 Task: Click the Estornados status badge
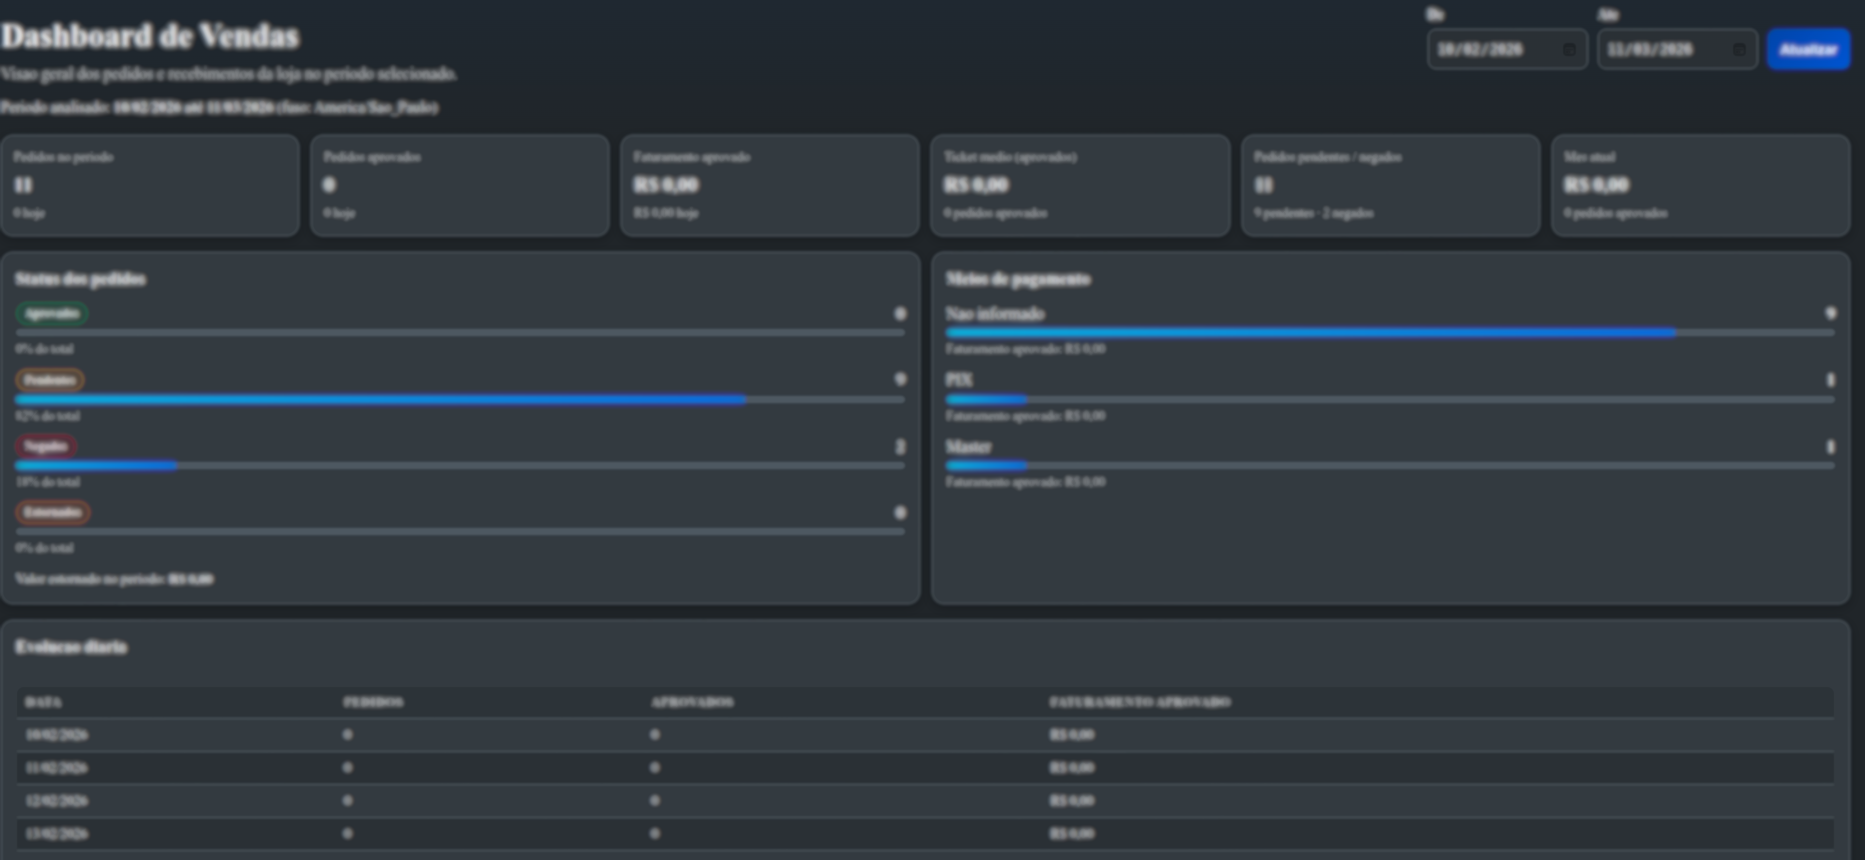tap(53, 513)
